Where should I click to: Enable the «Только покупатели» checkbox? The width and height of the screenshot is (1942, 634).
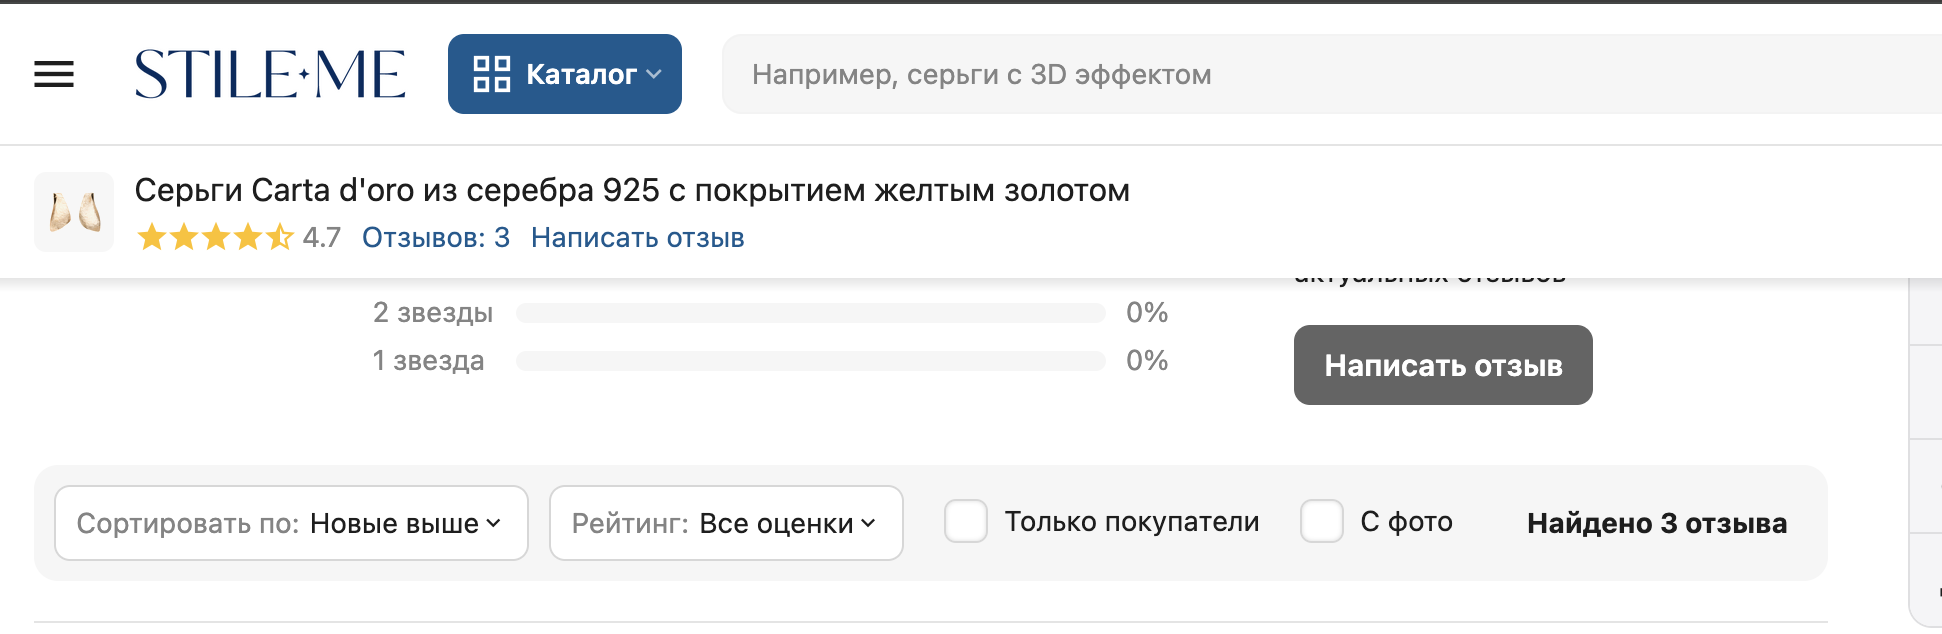tap(966, 522)
